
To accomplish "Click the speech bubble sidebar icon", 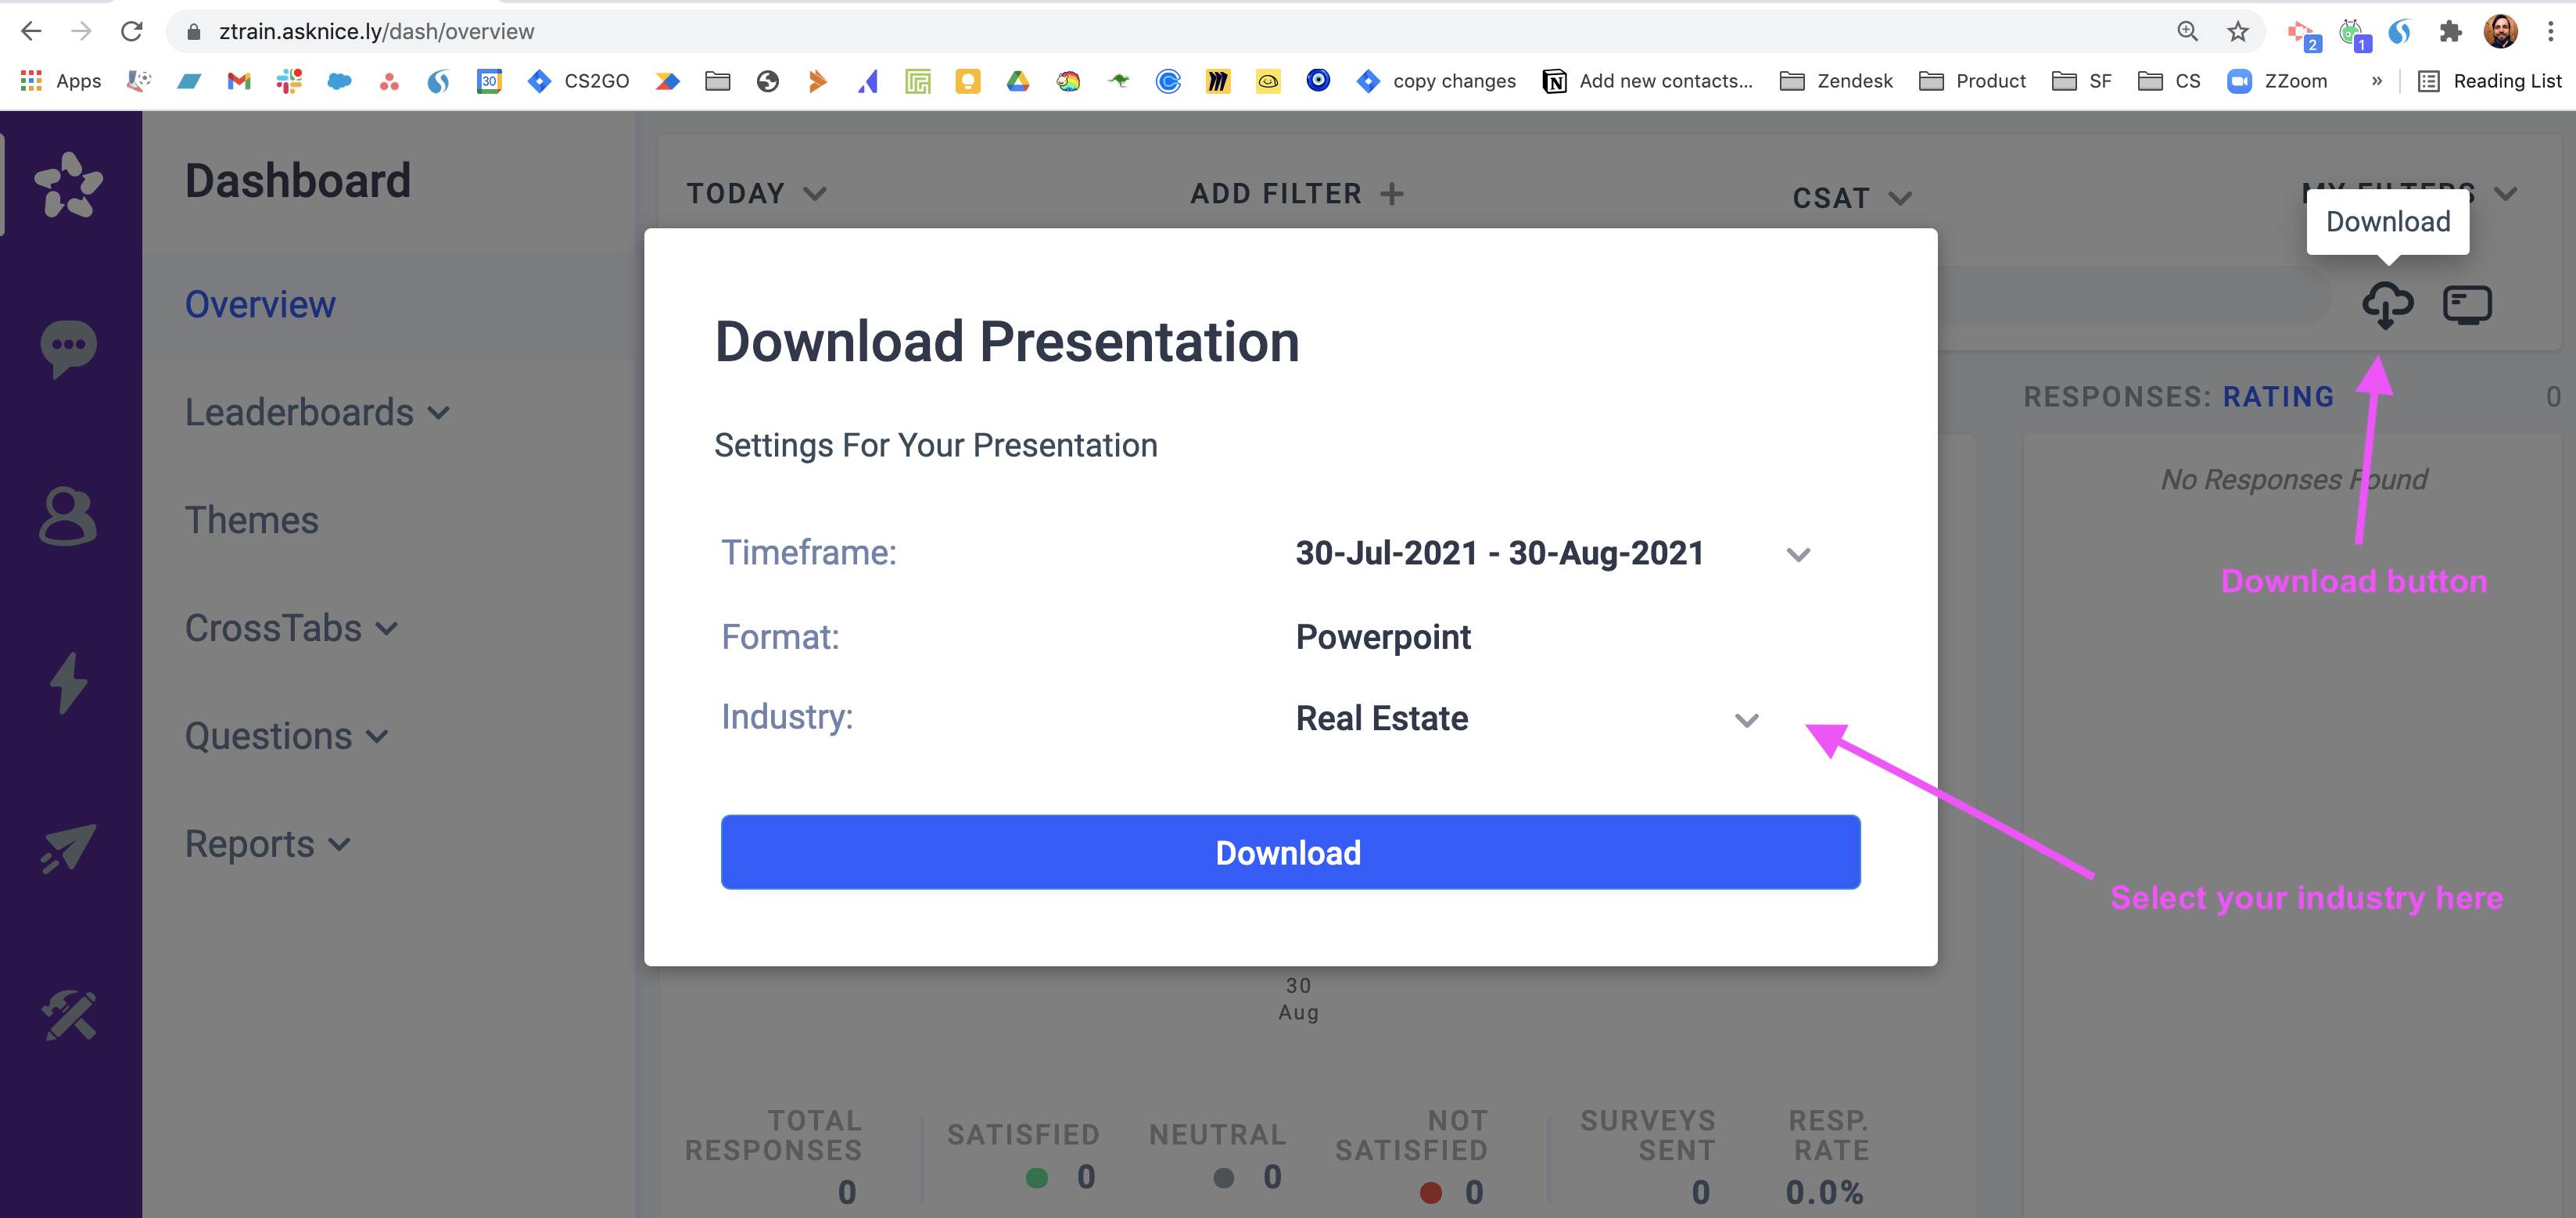I will [x=68, y=347].
